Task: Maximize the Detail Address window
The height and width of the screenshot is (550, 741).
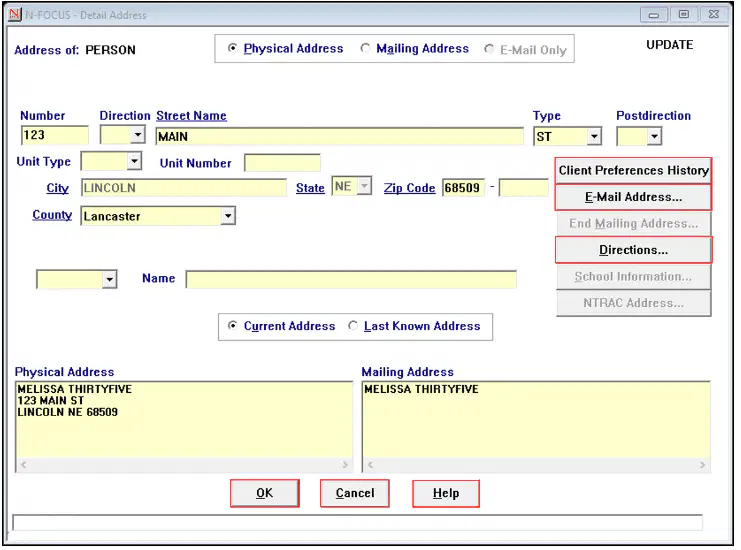Action: (684, 15)
